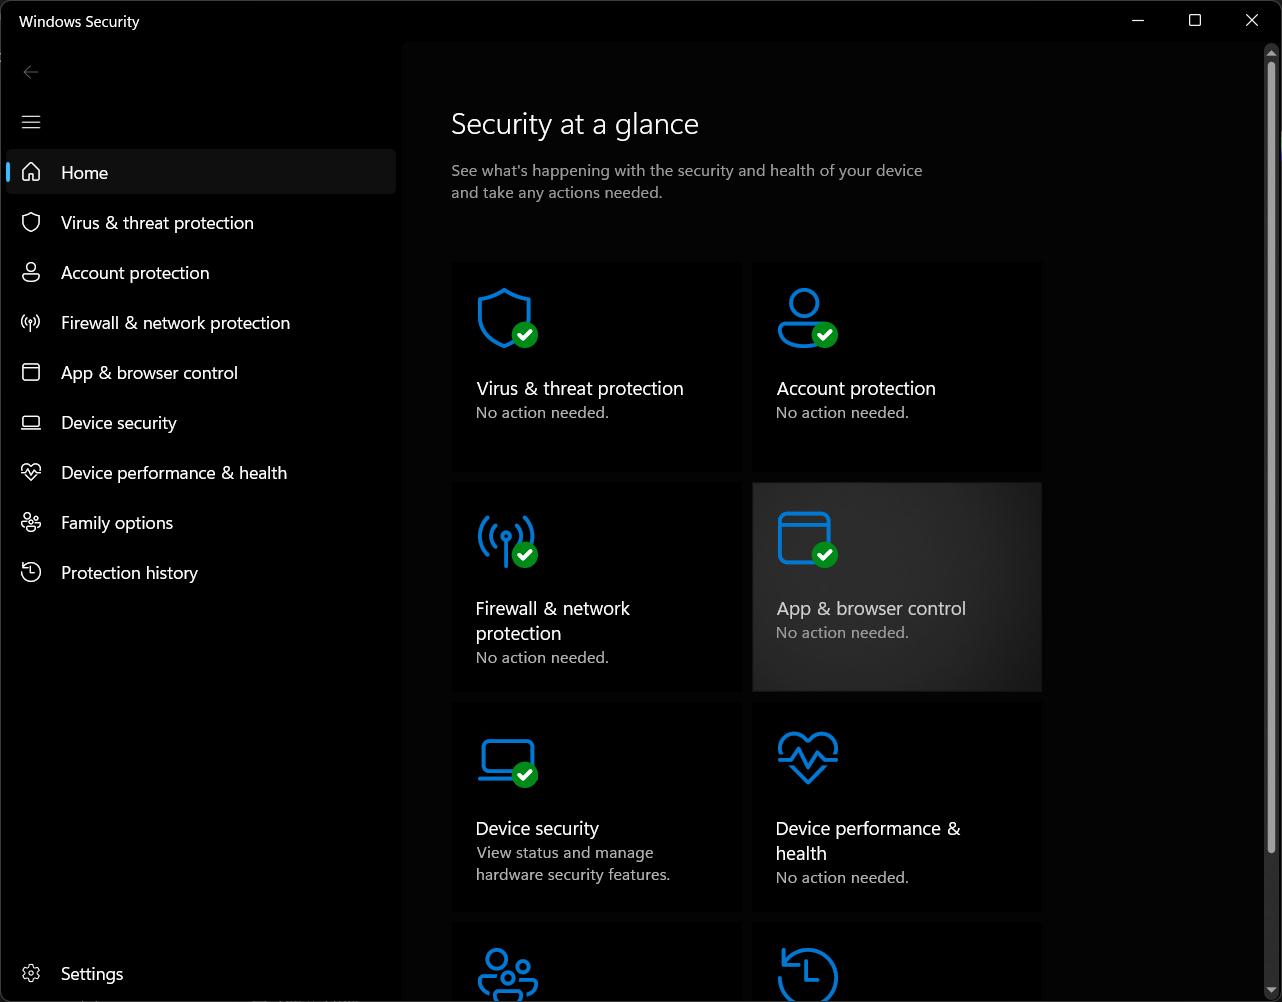This screenshot has width=1282, height=1002.
Task: Open Virus & threat protection from sidebar
Action: 157,222
